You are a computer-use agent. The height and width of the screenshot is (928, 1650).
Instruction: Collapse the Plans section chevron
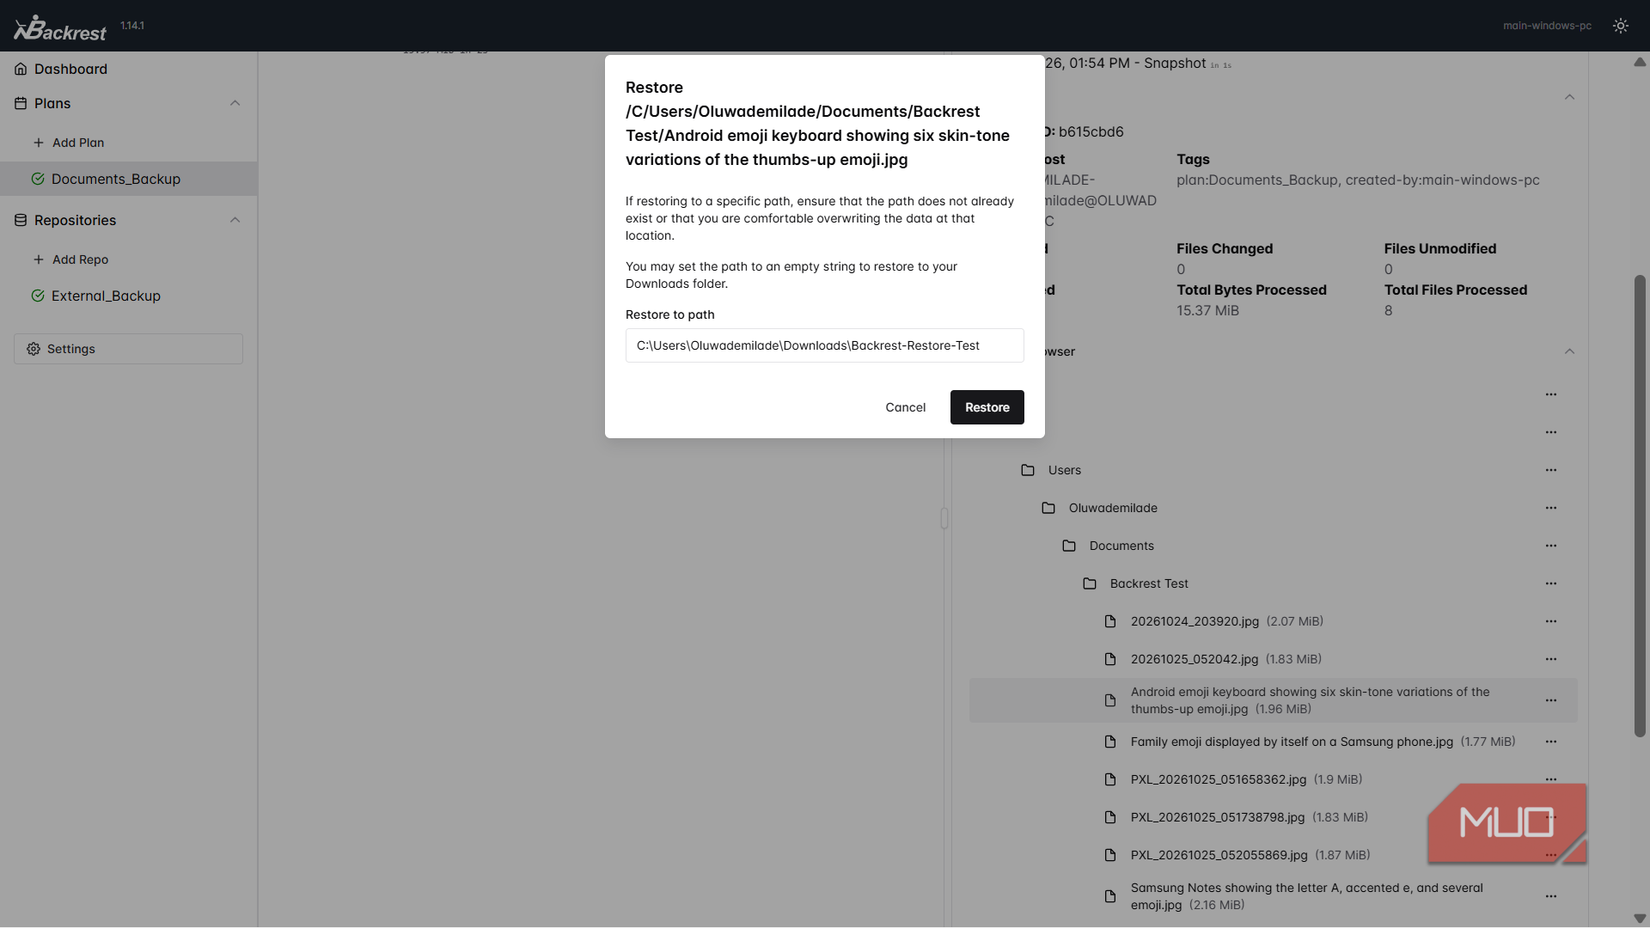click(235, 103)
